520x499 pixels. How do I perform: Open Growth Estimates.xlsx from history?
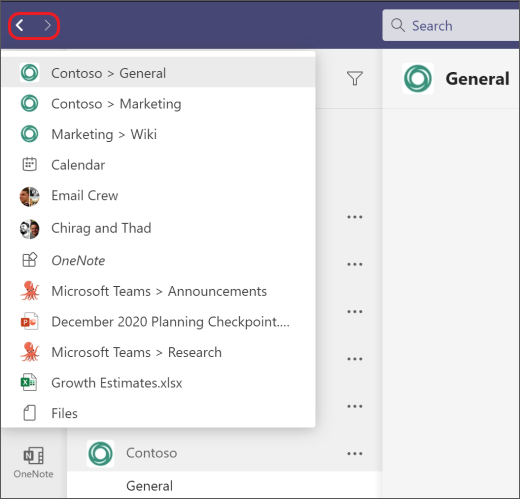159,383
